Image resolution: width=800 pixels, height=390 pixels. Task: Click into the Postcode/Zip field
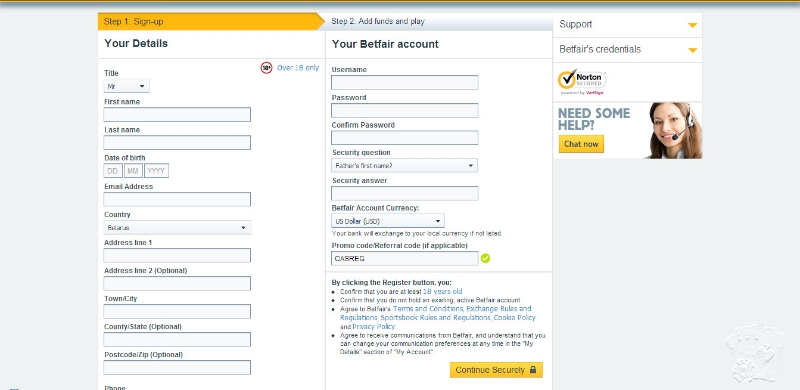(177, 368)
